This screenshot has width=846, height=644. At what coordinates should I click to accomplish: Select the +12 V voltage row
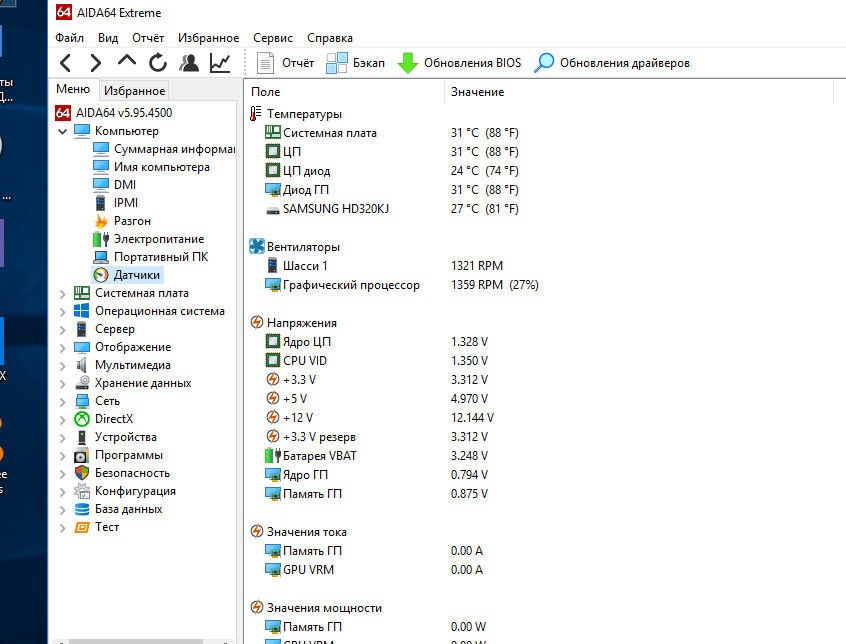coord(379,418)
